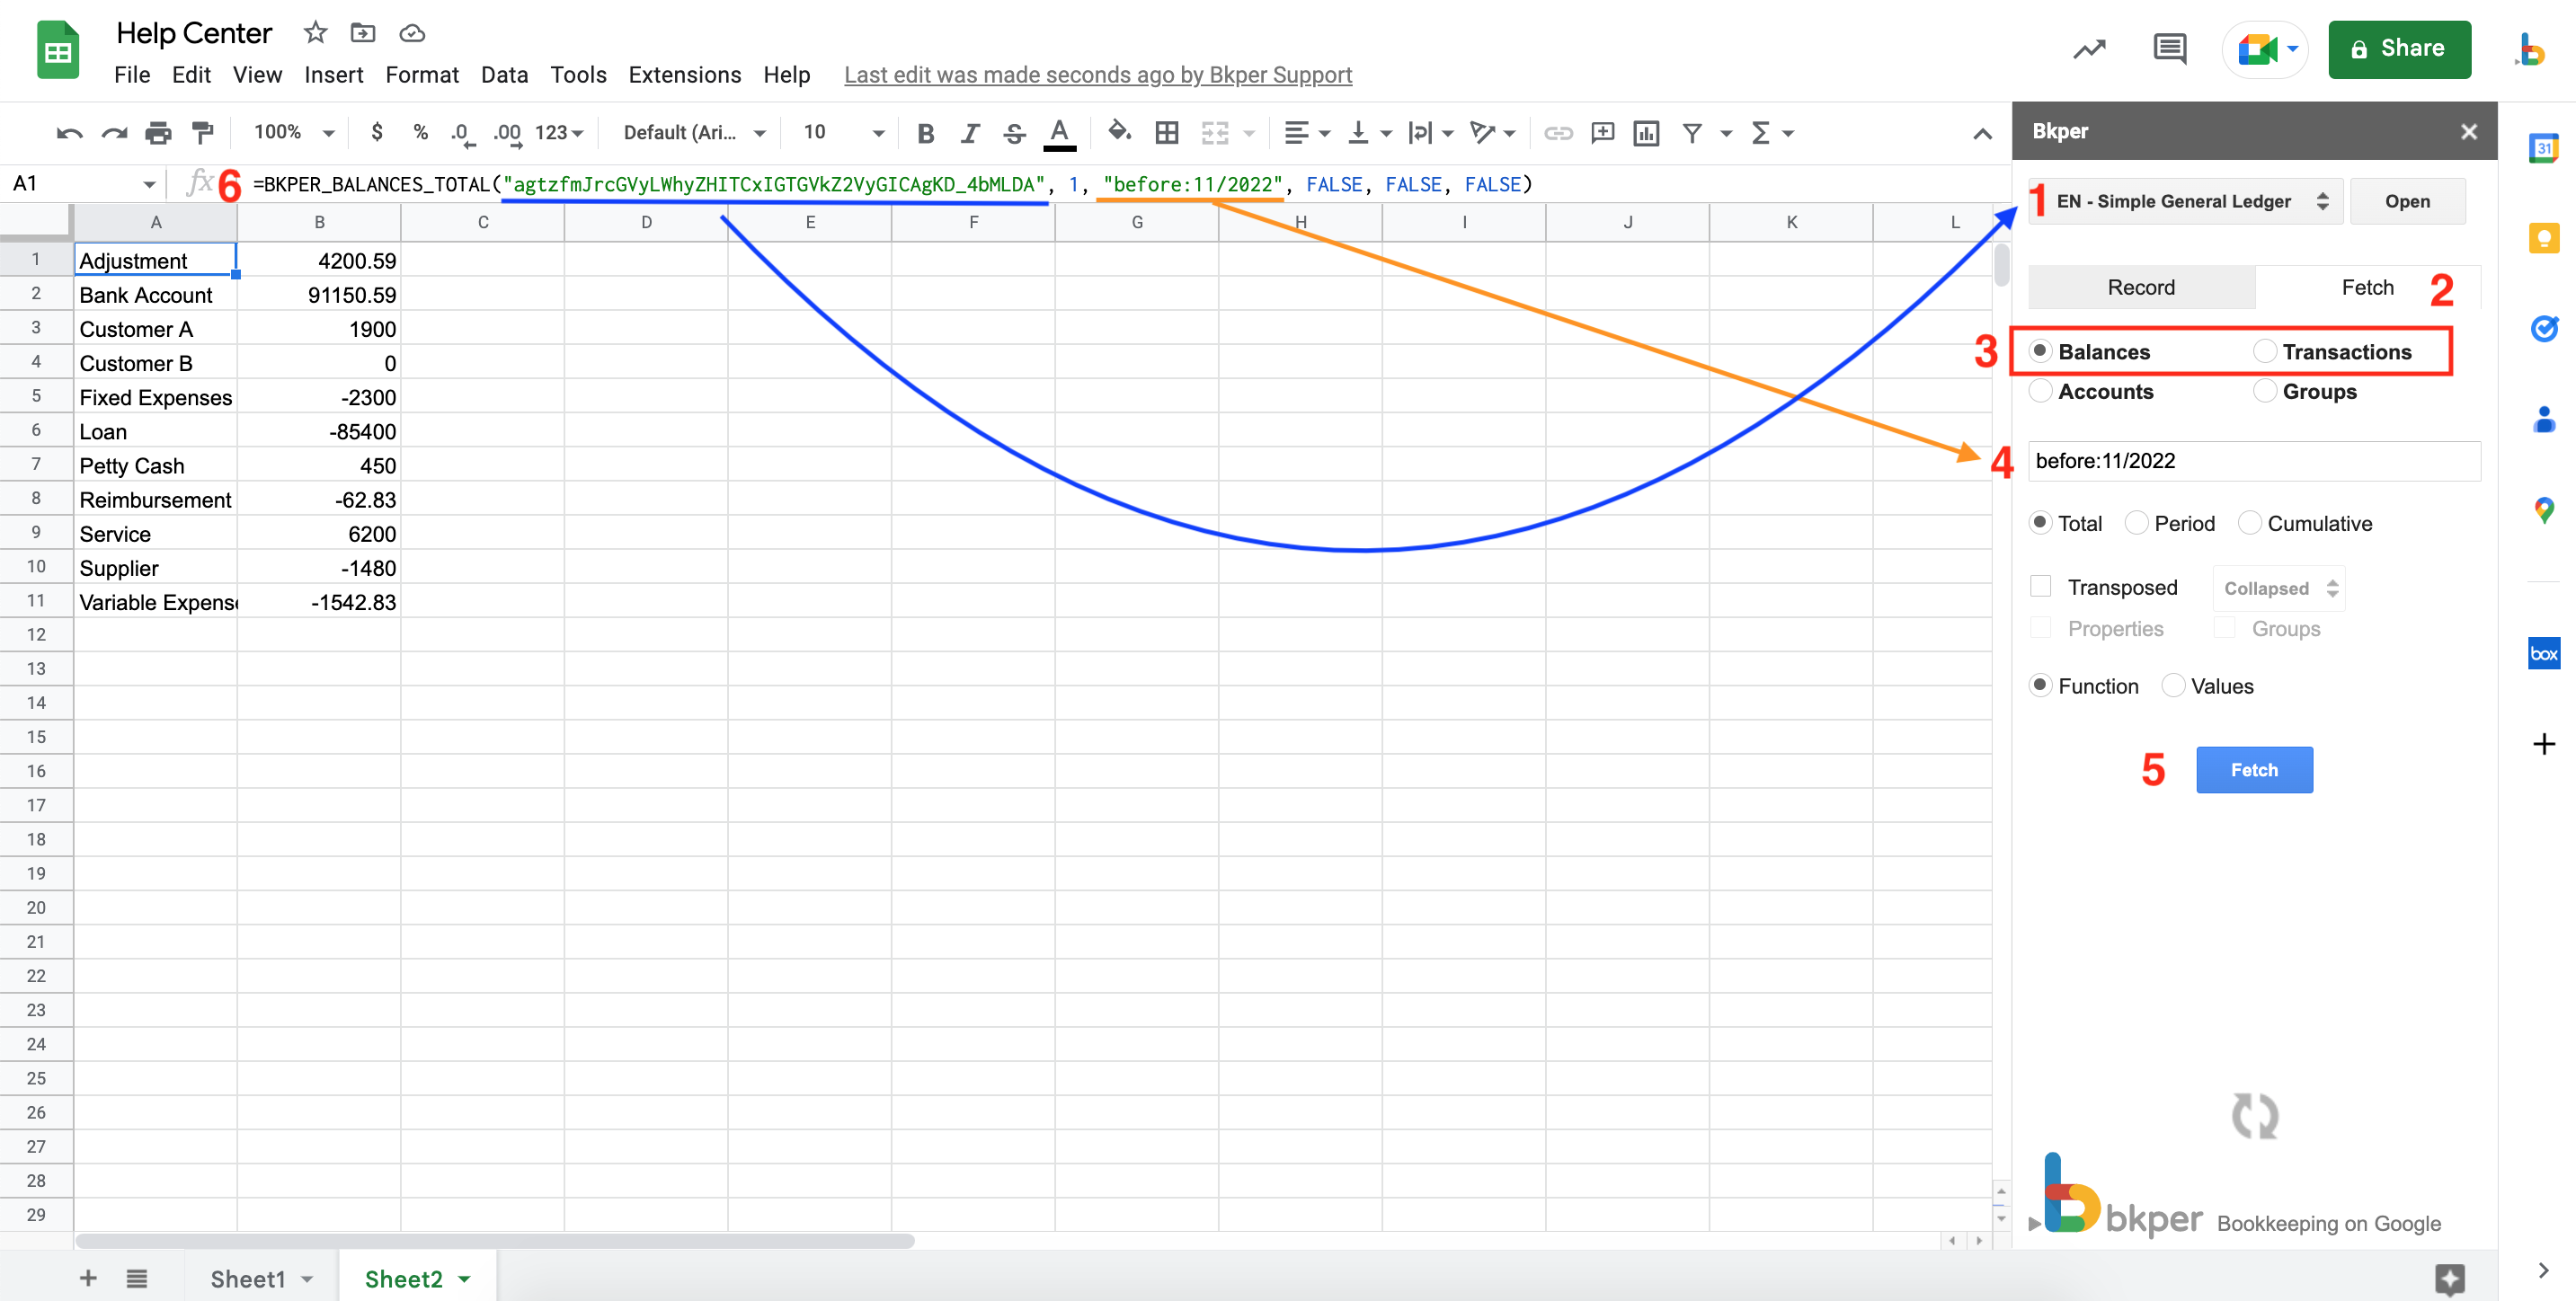The width and height of the screenshot is (2576, 1301).
Task: Open the Extensions menu
Action: coord(684,75)
